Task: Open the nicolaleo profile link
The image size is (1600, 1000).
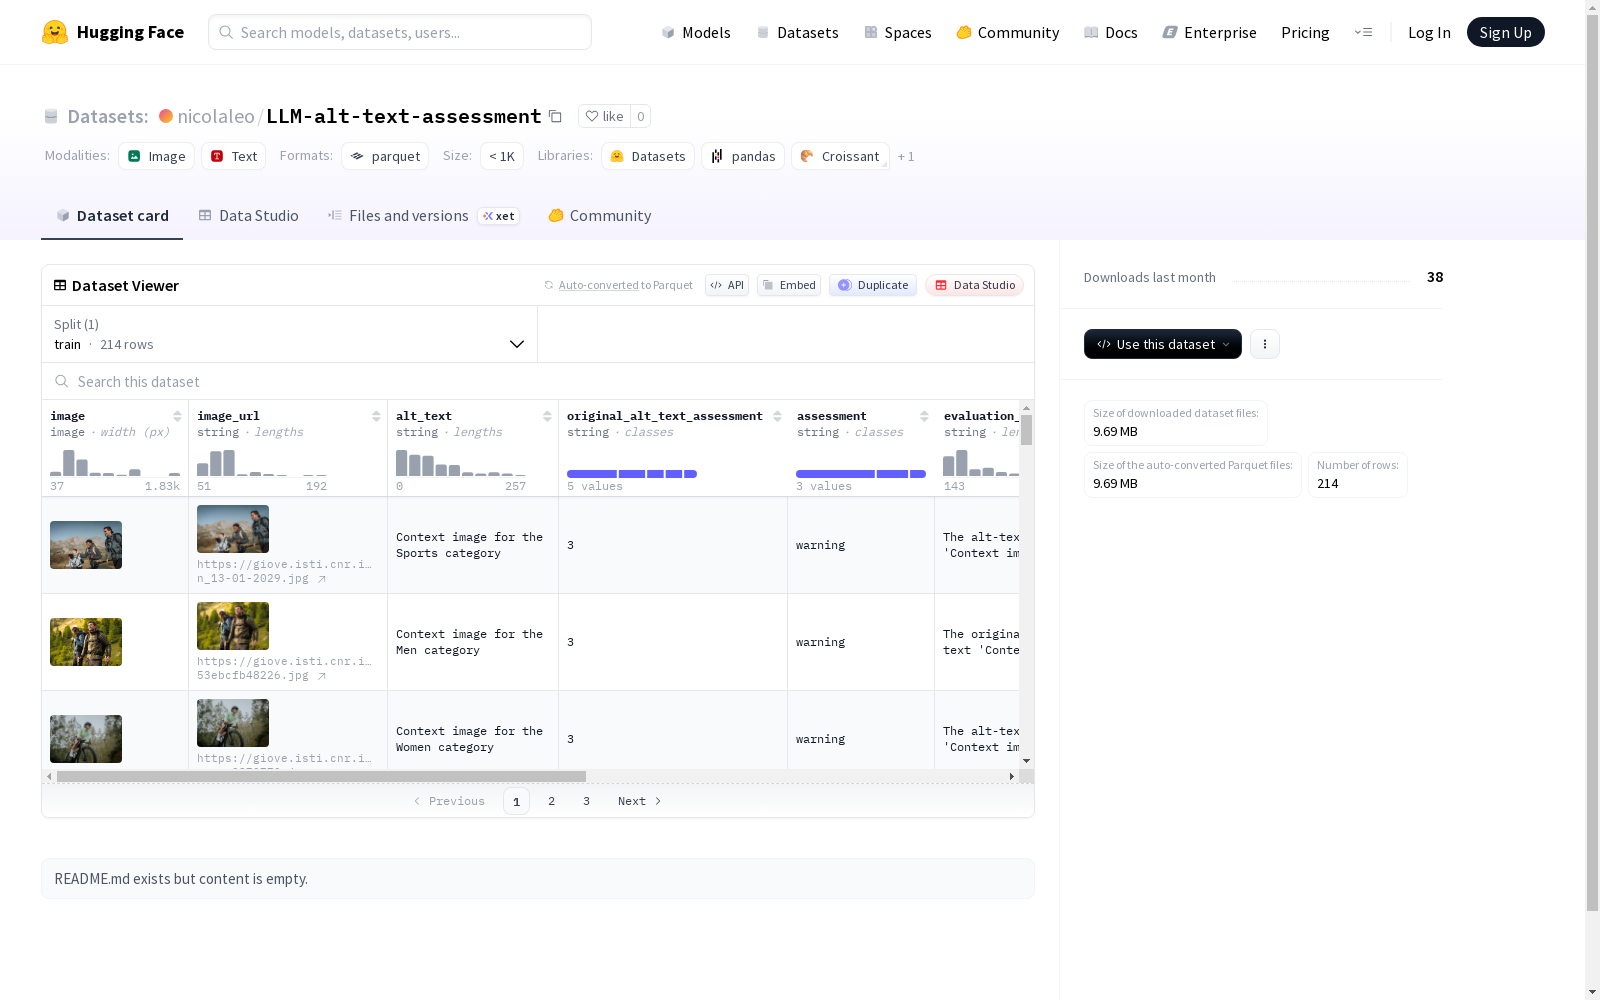Action: coord(216,116)
